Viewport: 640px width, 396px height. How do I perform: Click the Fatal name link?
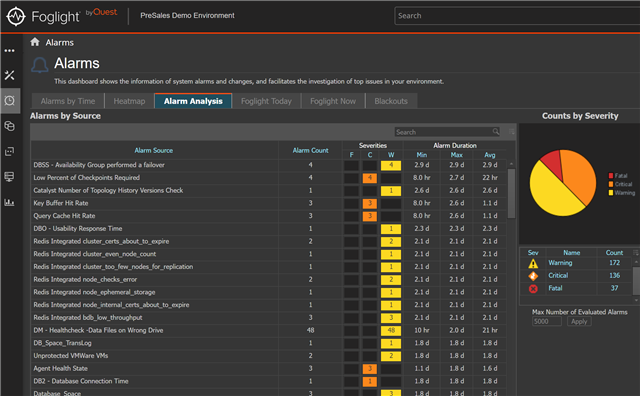pyautogui.click(x=555, y=288)
